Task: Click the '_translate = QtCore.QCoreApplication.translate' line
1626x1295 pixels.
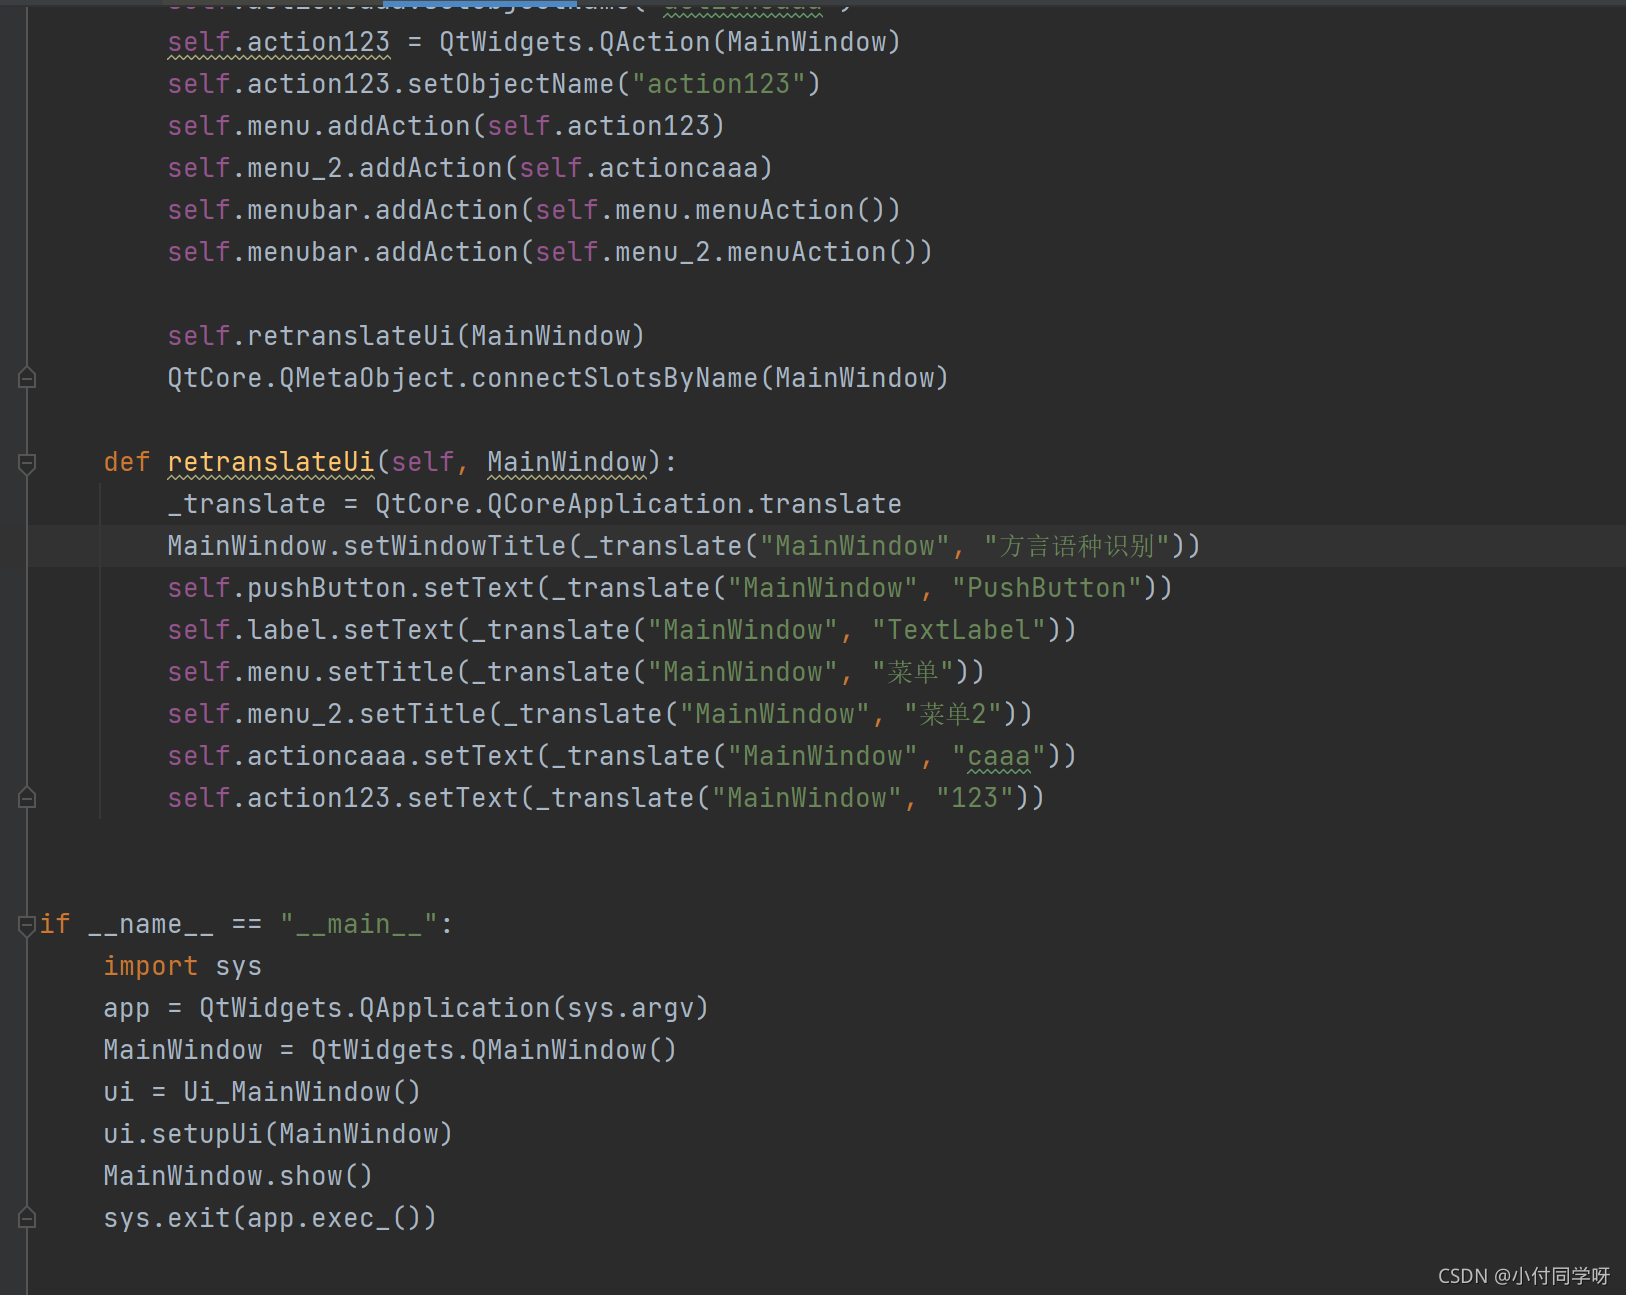Action: tap(534, 504)
